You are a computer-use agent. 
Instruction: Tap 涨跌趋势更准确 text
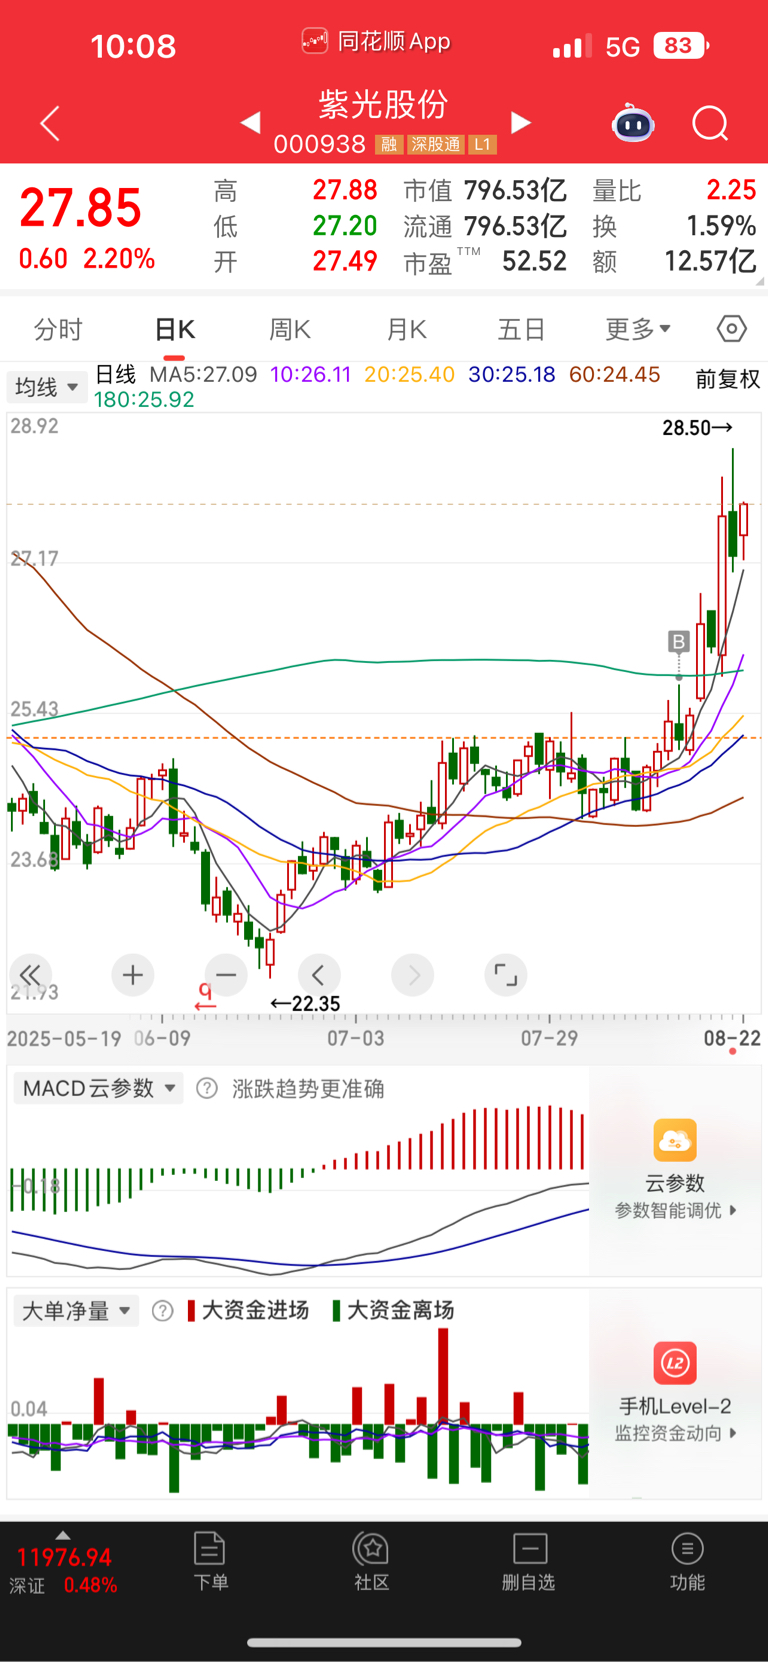click(308, 1088)
